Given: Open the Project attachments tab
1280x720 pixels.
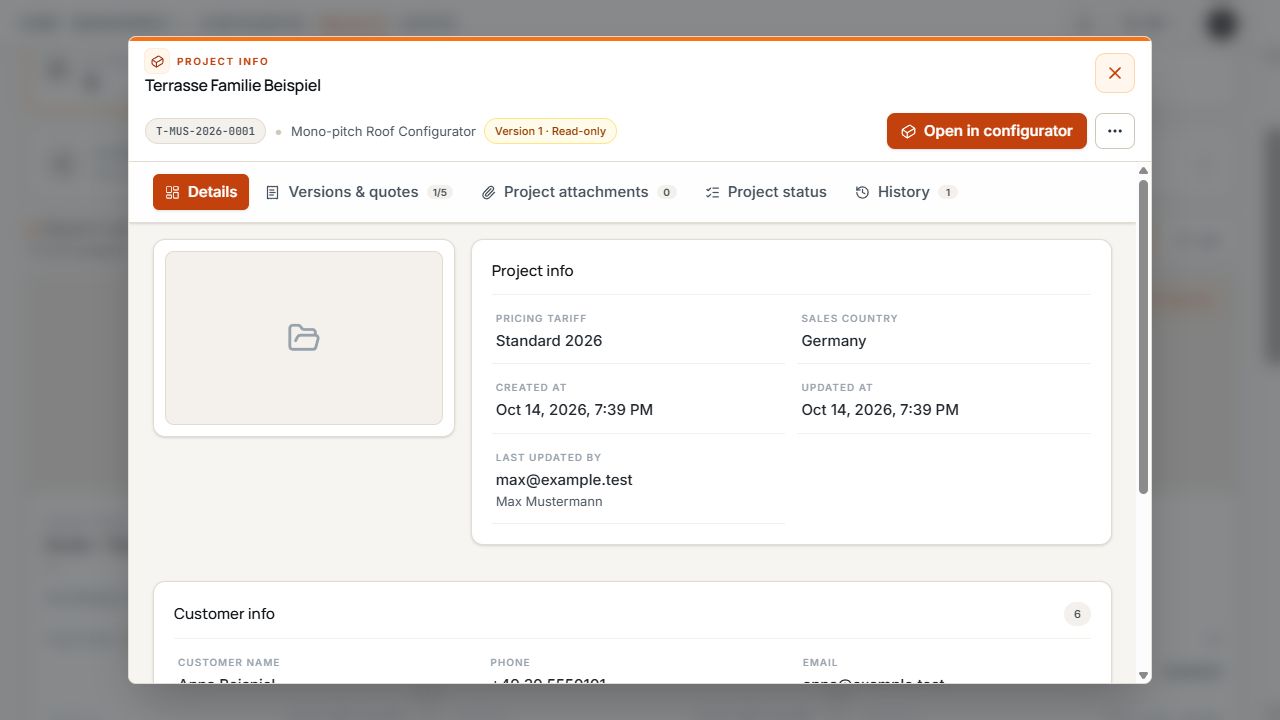Looking at the screenshot, I should (x=578, y=192).
